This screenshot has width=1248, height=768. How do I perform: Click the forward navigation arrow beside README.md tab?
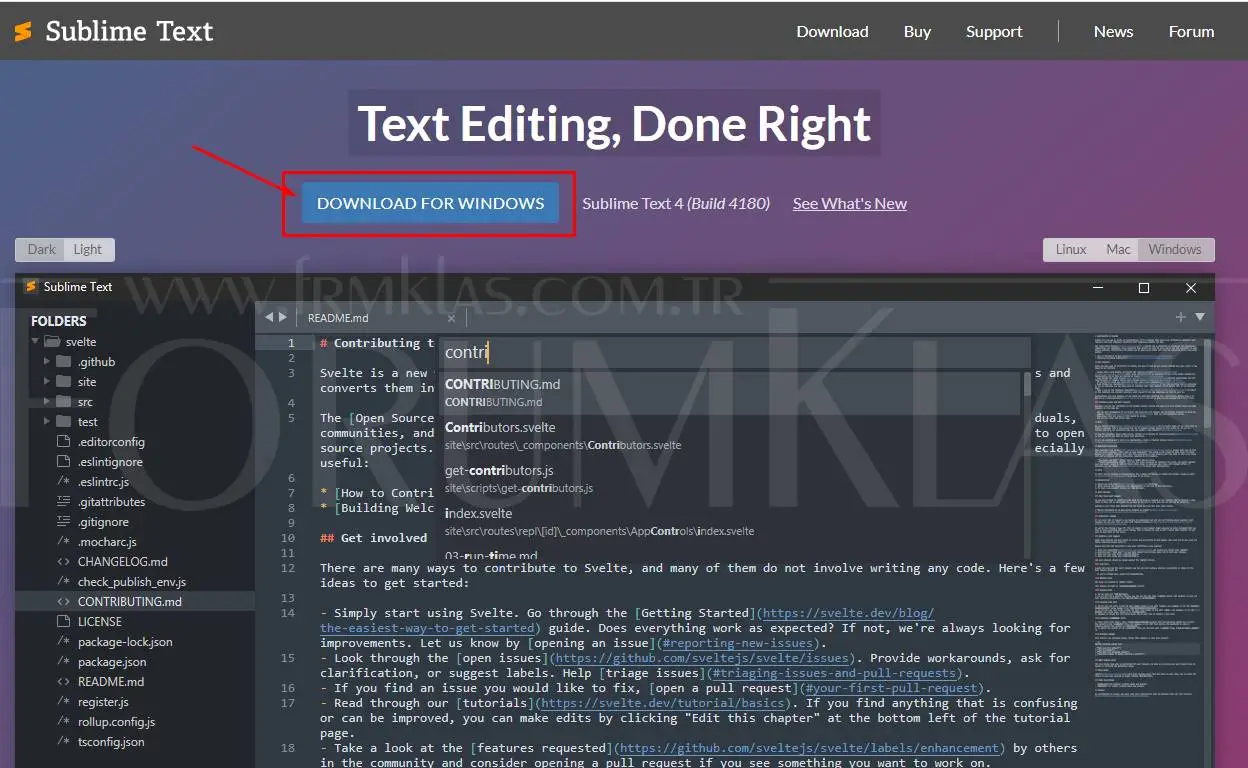[x=283, y=317]
